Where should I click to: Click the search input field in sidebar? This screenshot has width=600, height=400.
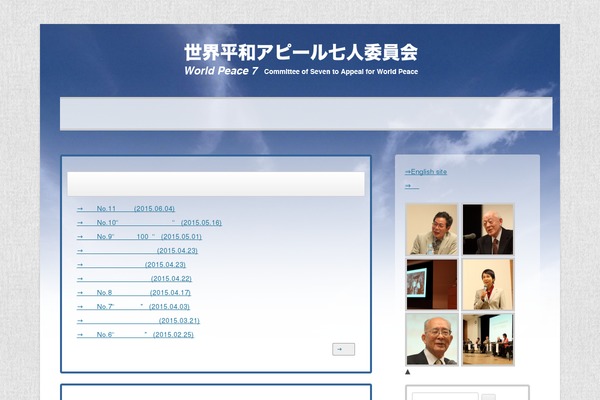445,397
